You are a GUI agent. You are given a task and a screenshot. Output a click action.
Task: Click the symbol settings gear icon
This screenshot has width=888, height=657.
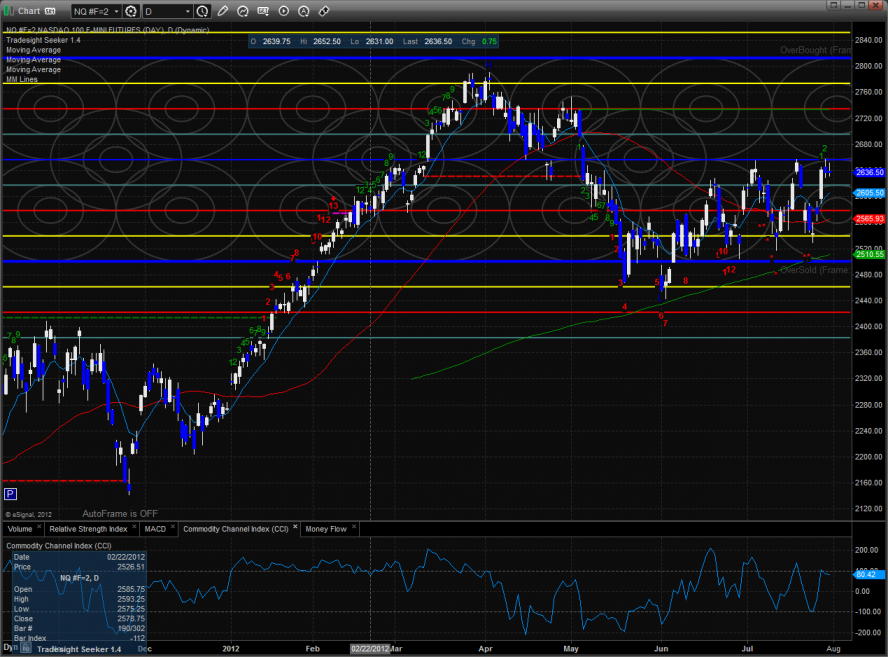pos(131,11)
